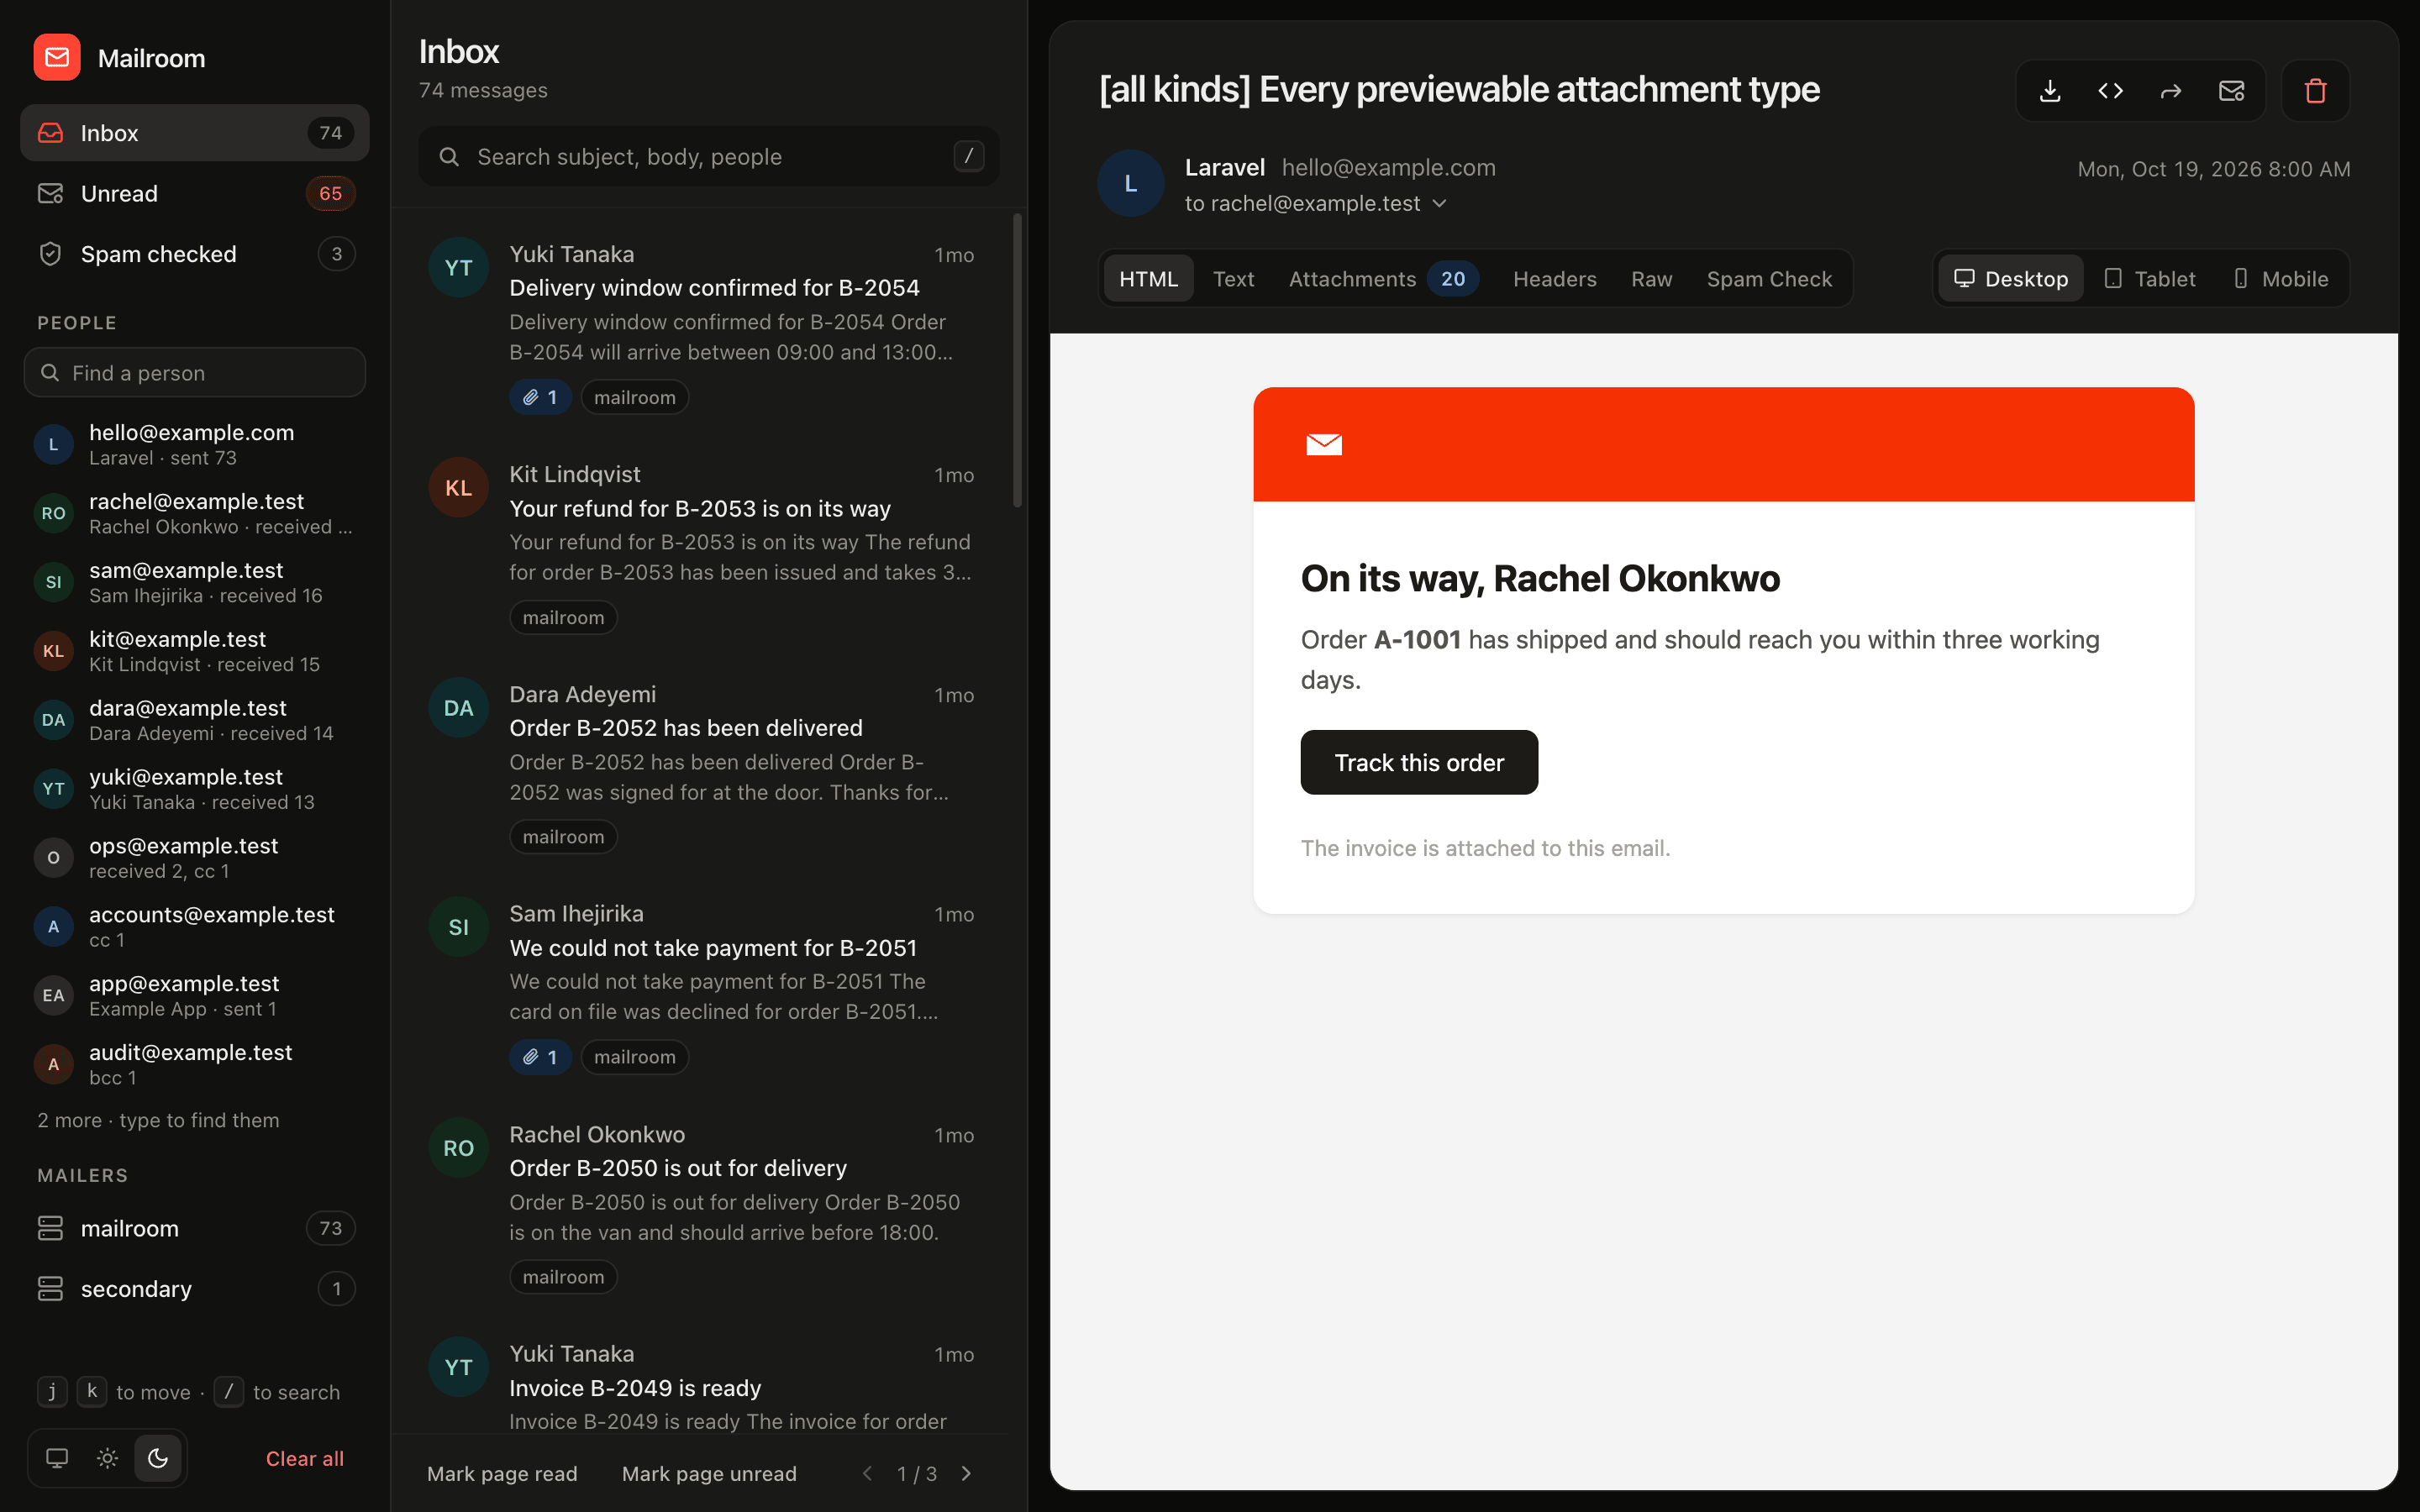Go to next inbox page arrow
This screenshot has height=1512, width=2420.
(966, 1473)
